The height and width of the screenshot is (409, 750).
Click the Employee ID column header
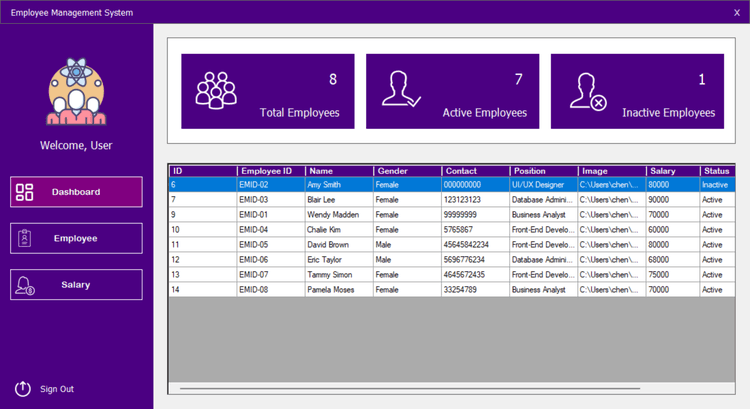pyautogui.click(x=270, y=171)
